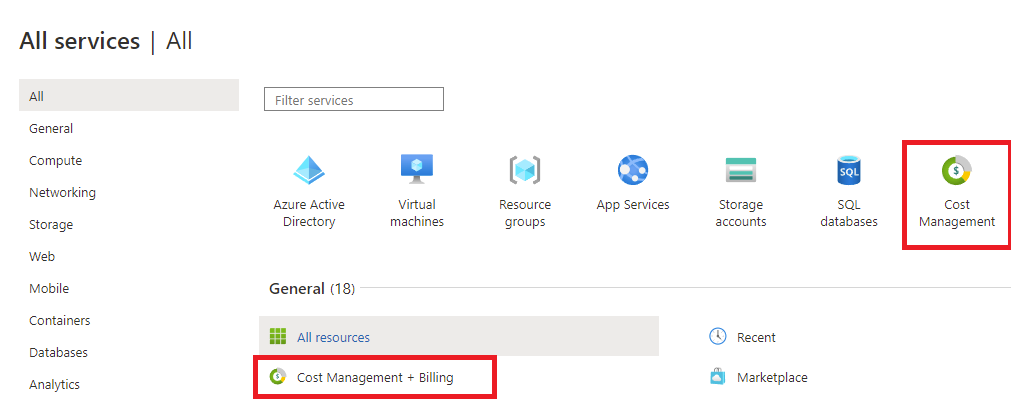Open the Storage accounts icon
1011x399 pixels.
[x=740, y=170]
